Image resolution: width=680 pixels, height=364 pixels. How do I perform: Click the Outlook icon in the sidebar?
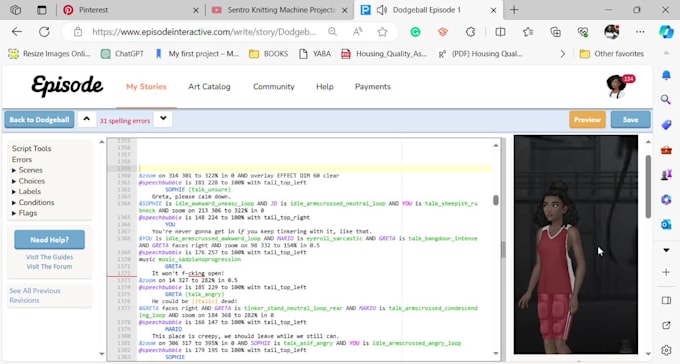pyautogui.click(x=666, y=224)
